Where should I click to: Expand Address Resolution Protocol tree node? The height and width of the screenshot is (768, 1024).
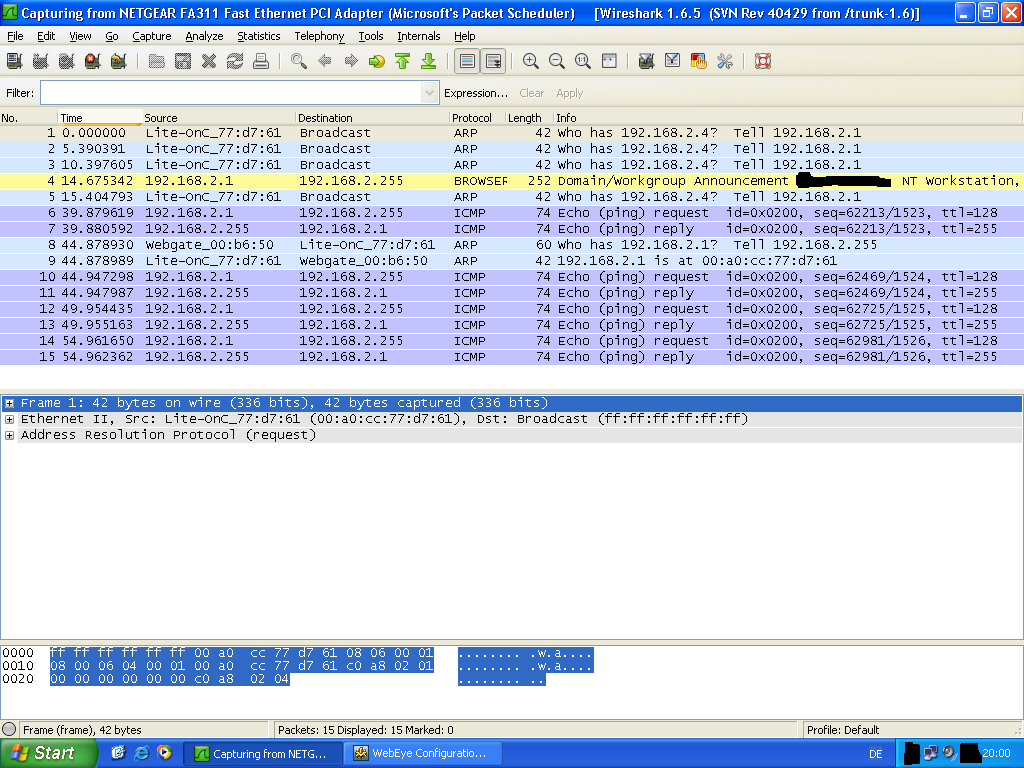tap(9, 435)
